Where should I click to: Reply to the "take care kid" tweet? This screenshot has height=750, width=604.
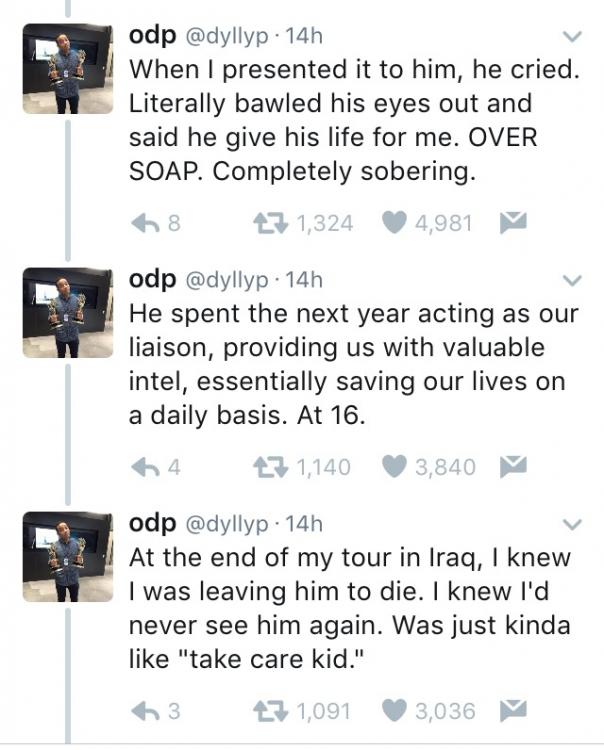pyautogui.click(x=146, y=711)
